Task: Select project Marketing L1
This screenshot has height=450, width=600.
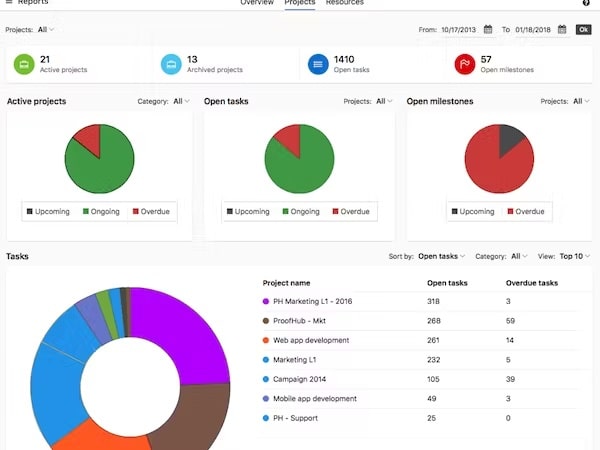Action: pyautogui.click(x=294, y=360)
